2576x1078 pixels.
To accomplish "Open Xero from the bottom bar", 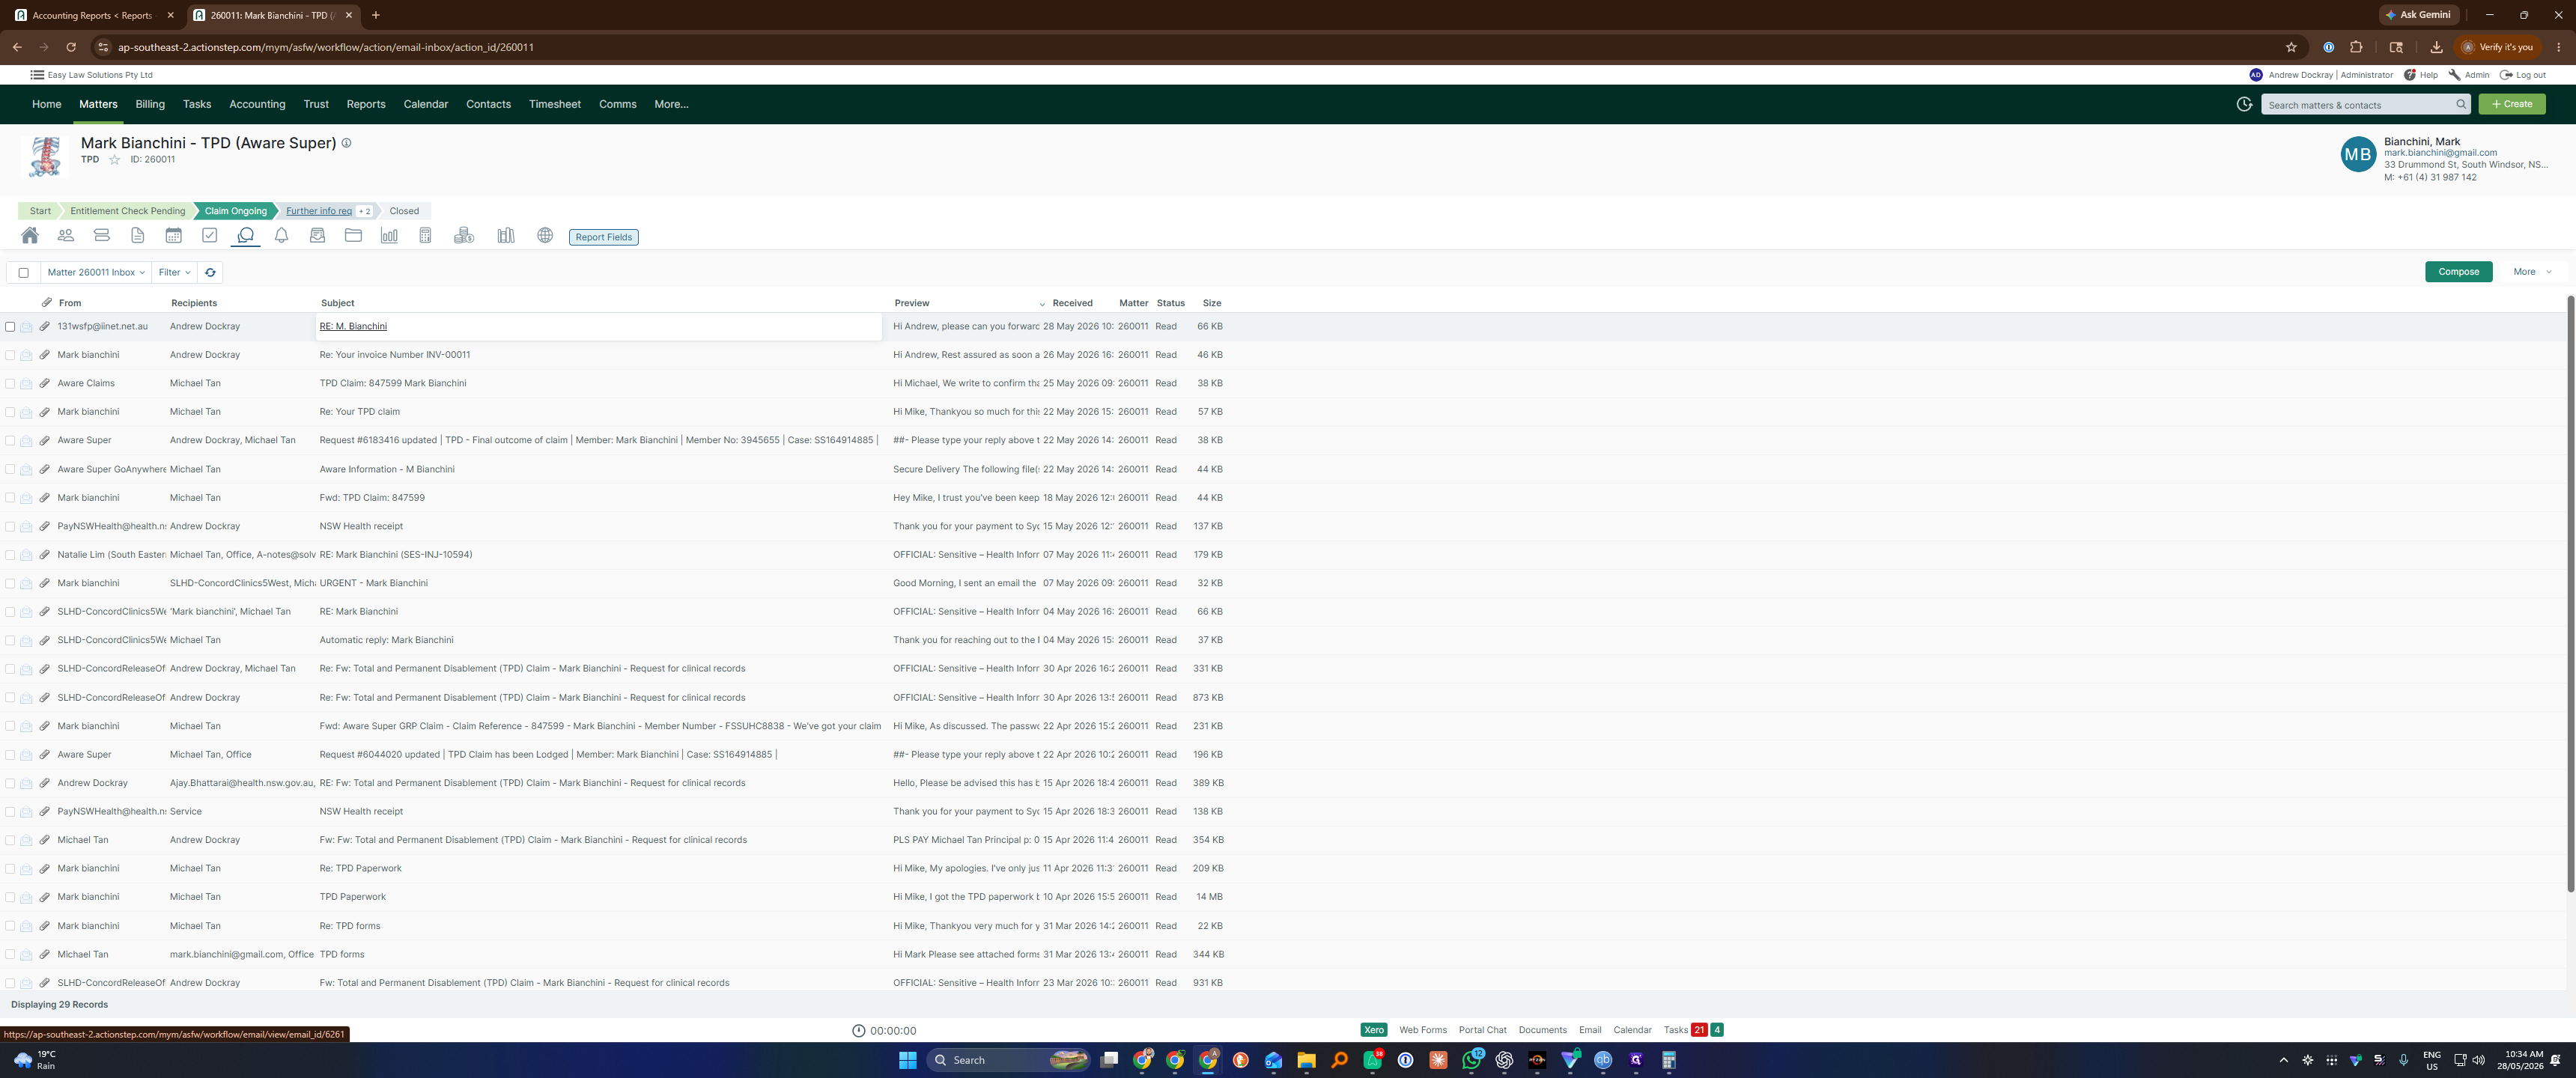I will pyautogui.click(x=1373, y=1030).
